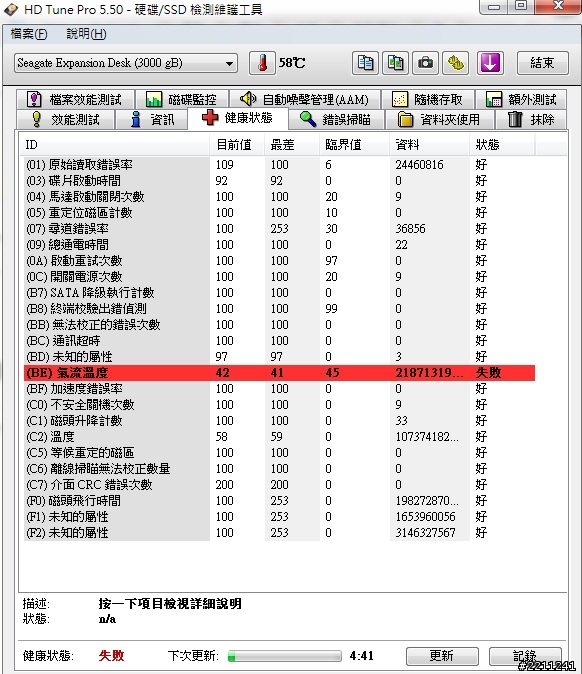Click the 最差 column header
This screenshot has width=582, height=674.
tap(292, 145)
